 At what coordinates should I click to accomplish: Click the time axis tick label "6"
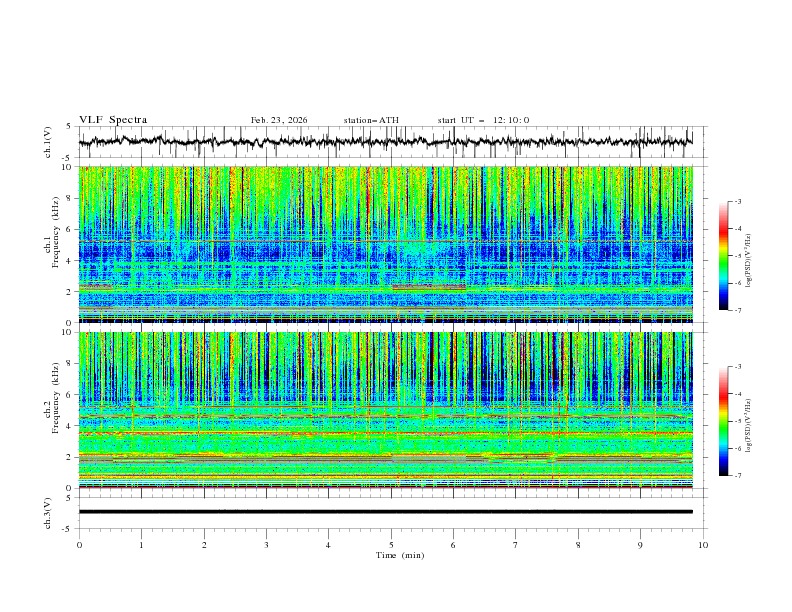(x=453, y=545)
